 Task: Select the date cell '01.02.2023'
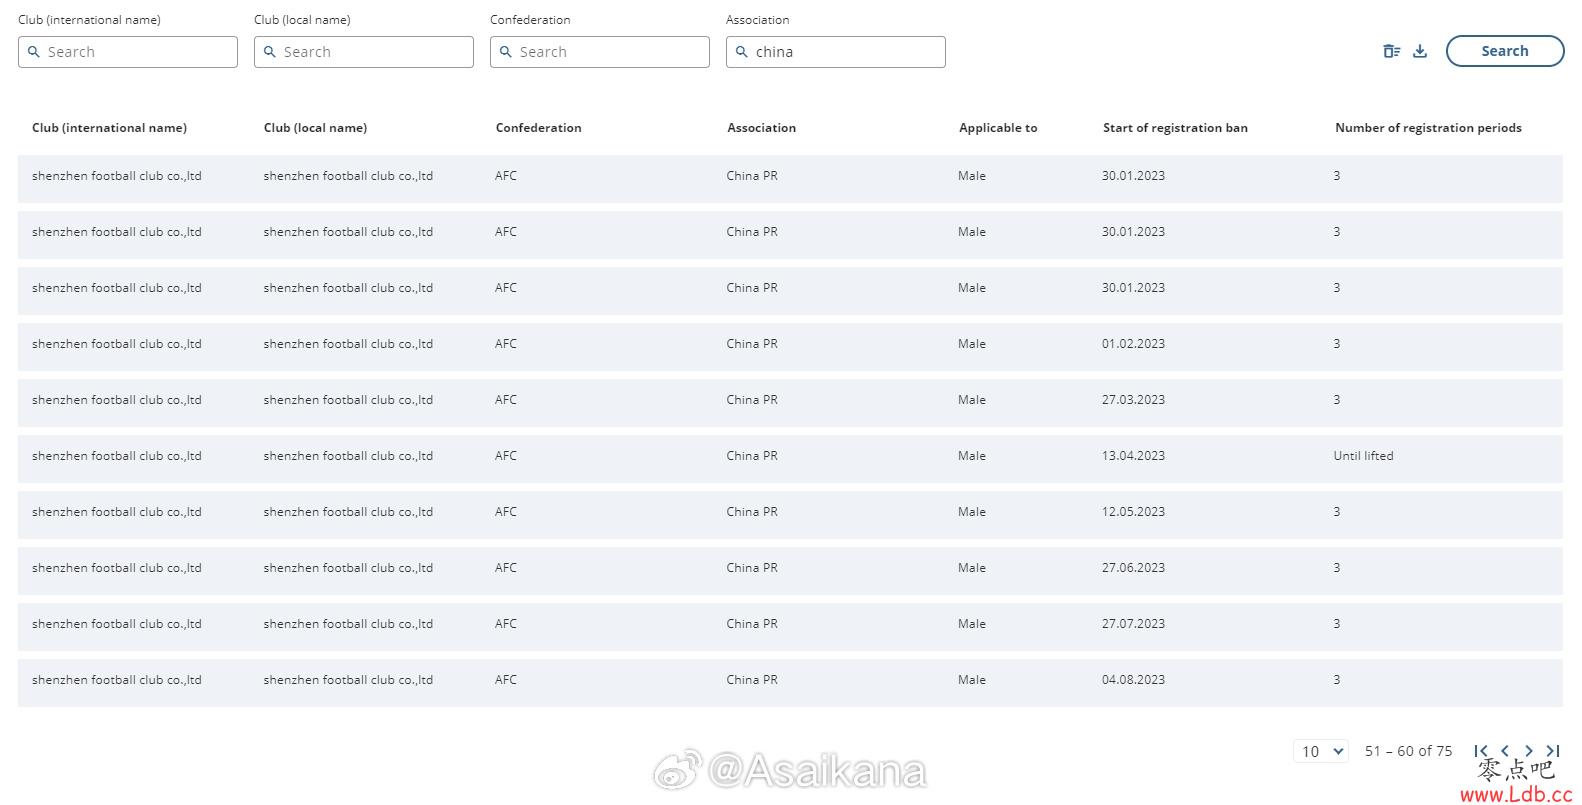(1133, 344)
